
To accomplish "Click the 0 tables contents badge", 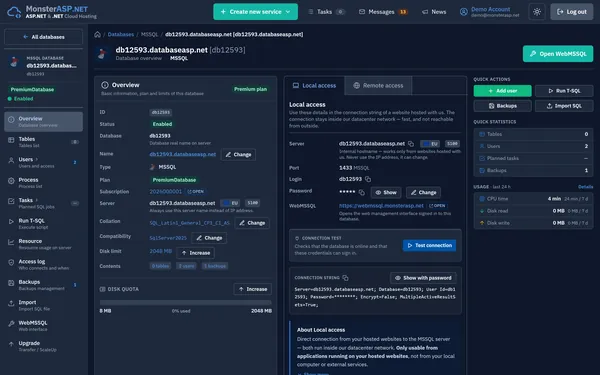I will (160, 266).
